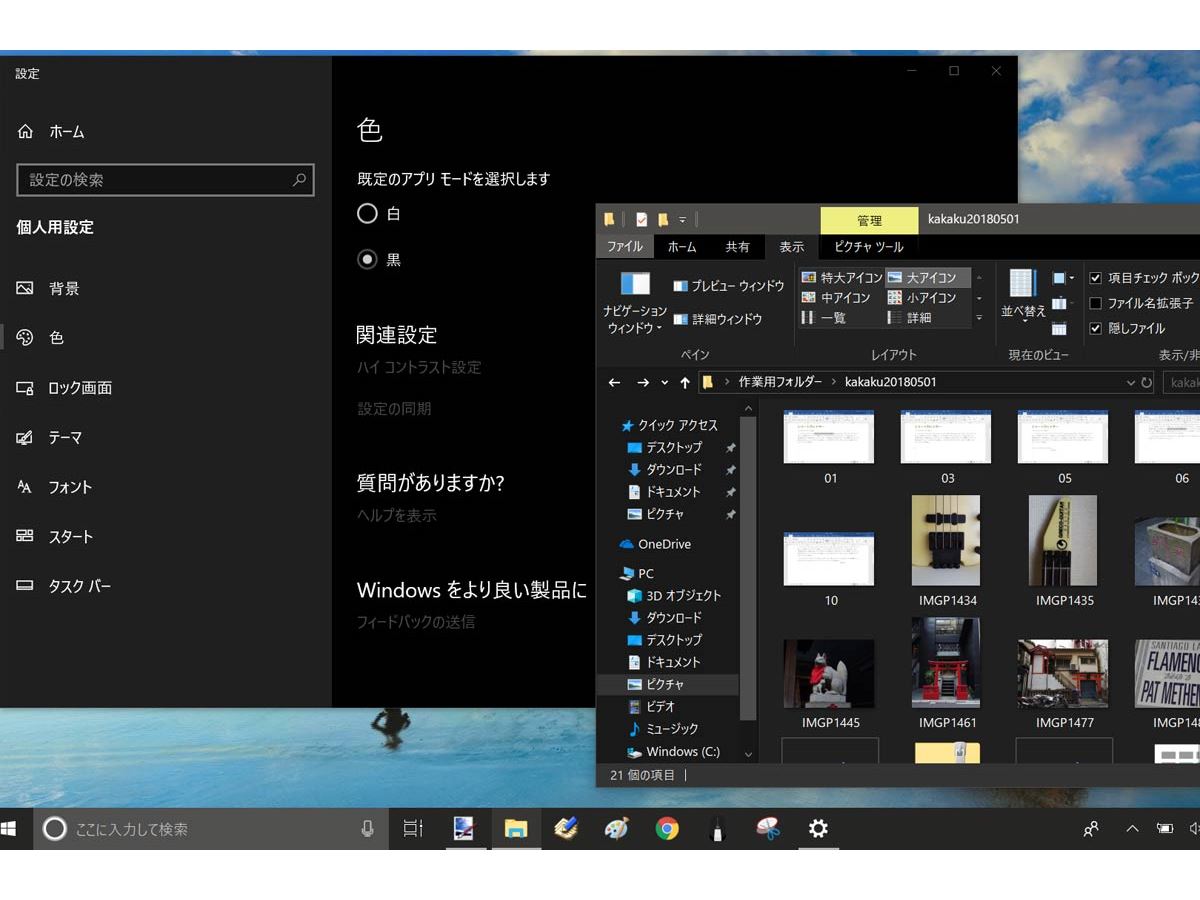This screenshot has width=1200, height=900.
Task: Open the address bar history dropdown
Action: click(x=1131, y=382)
